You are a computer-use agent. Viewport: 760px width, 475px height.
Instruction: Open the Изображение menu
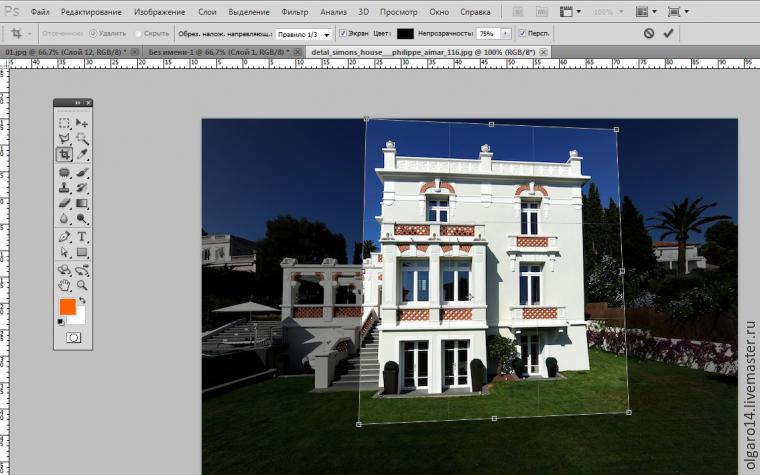tap(159, 12)
